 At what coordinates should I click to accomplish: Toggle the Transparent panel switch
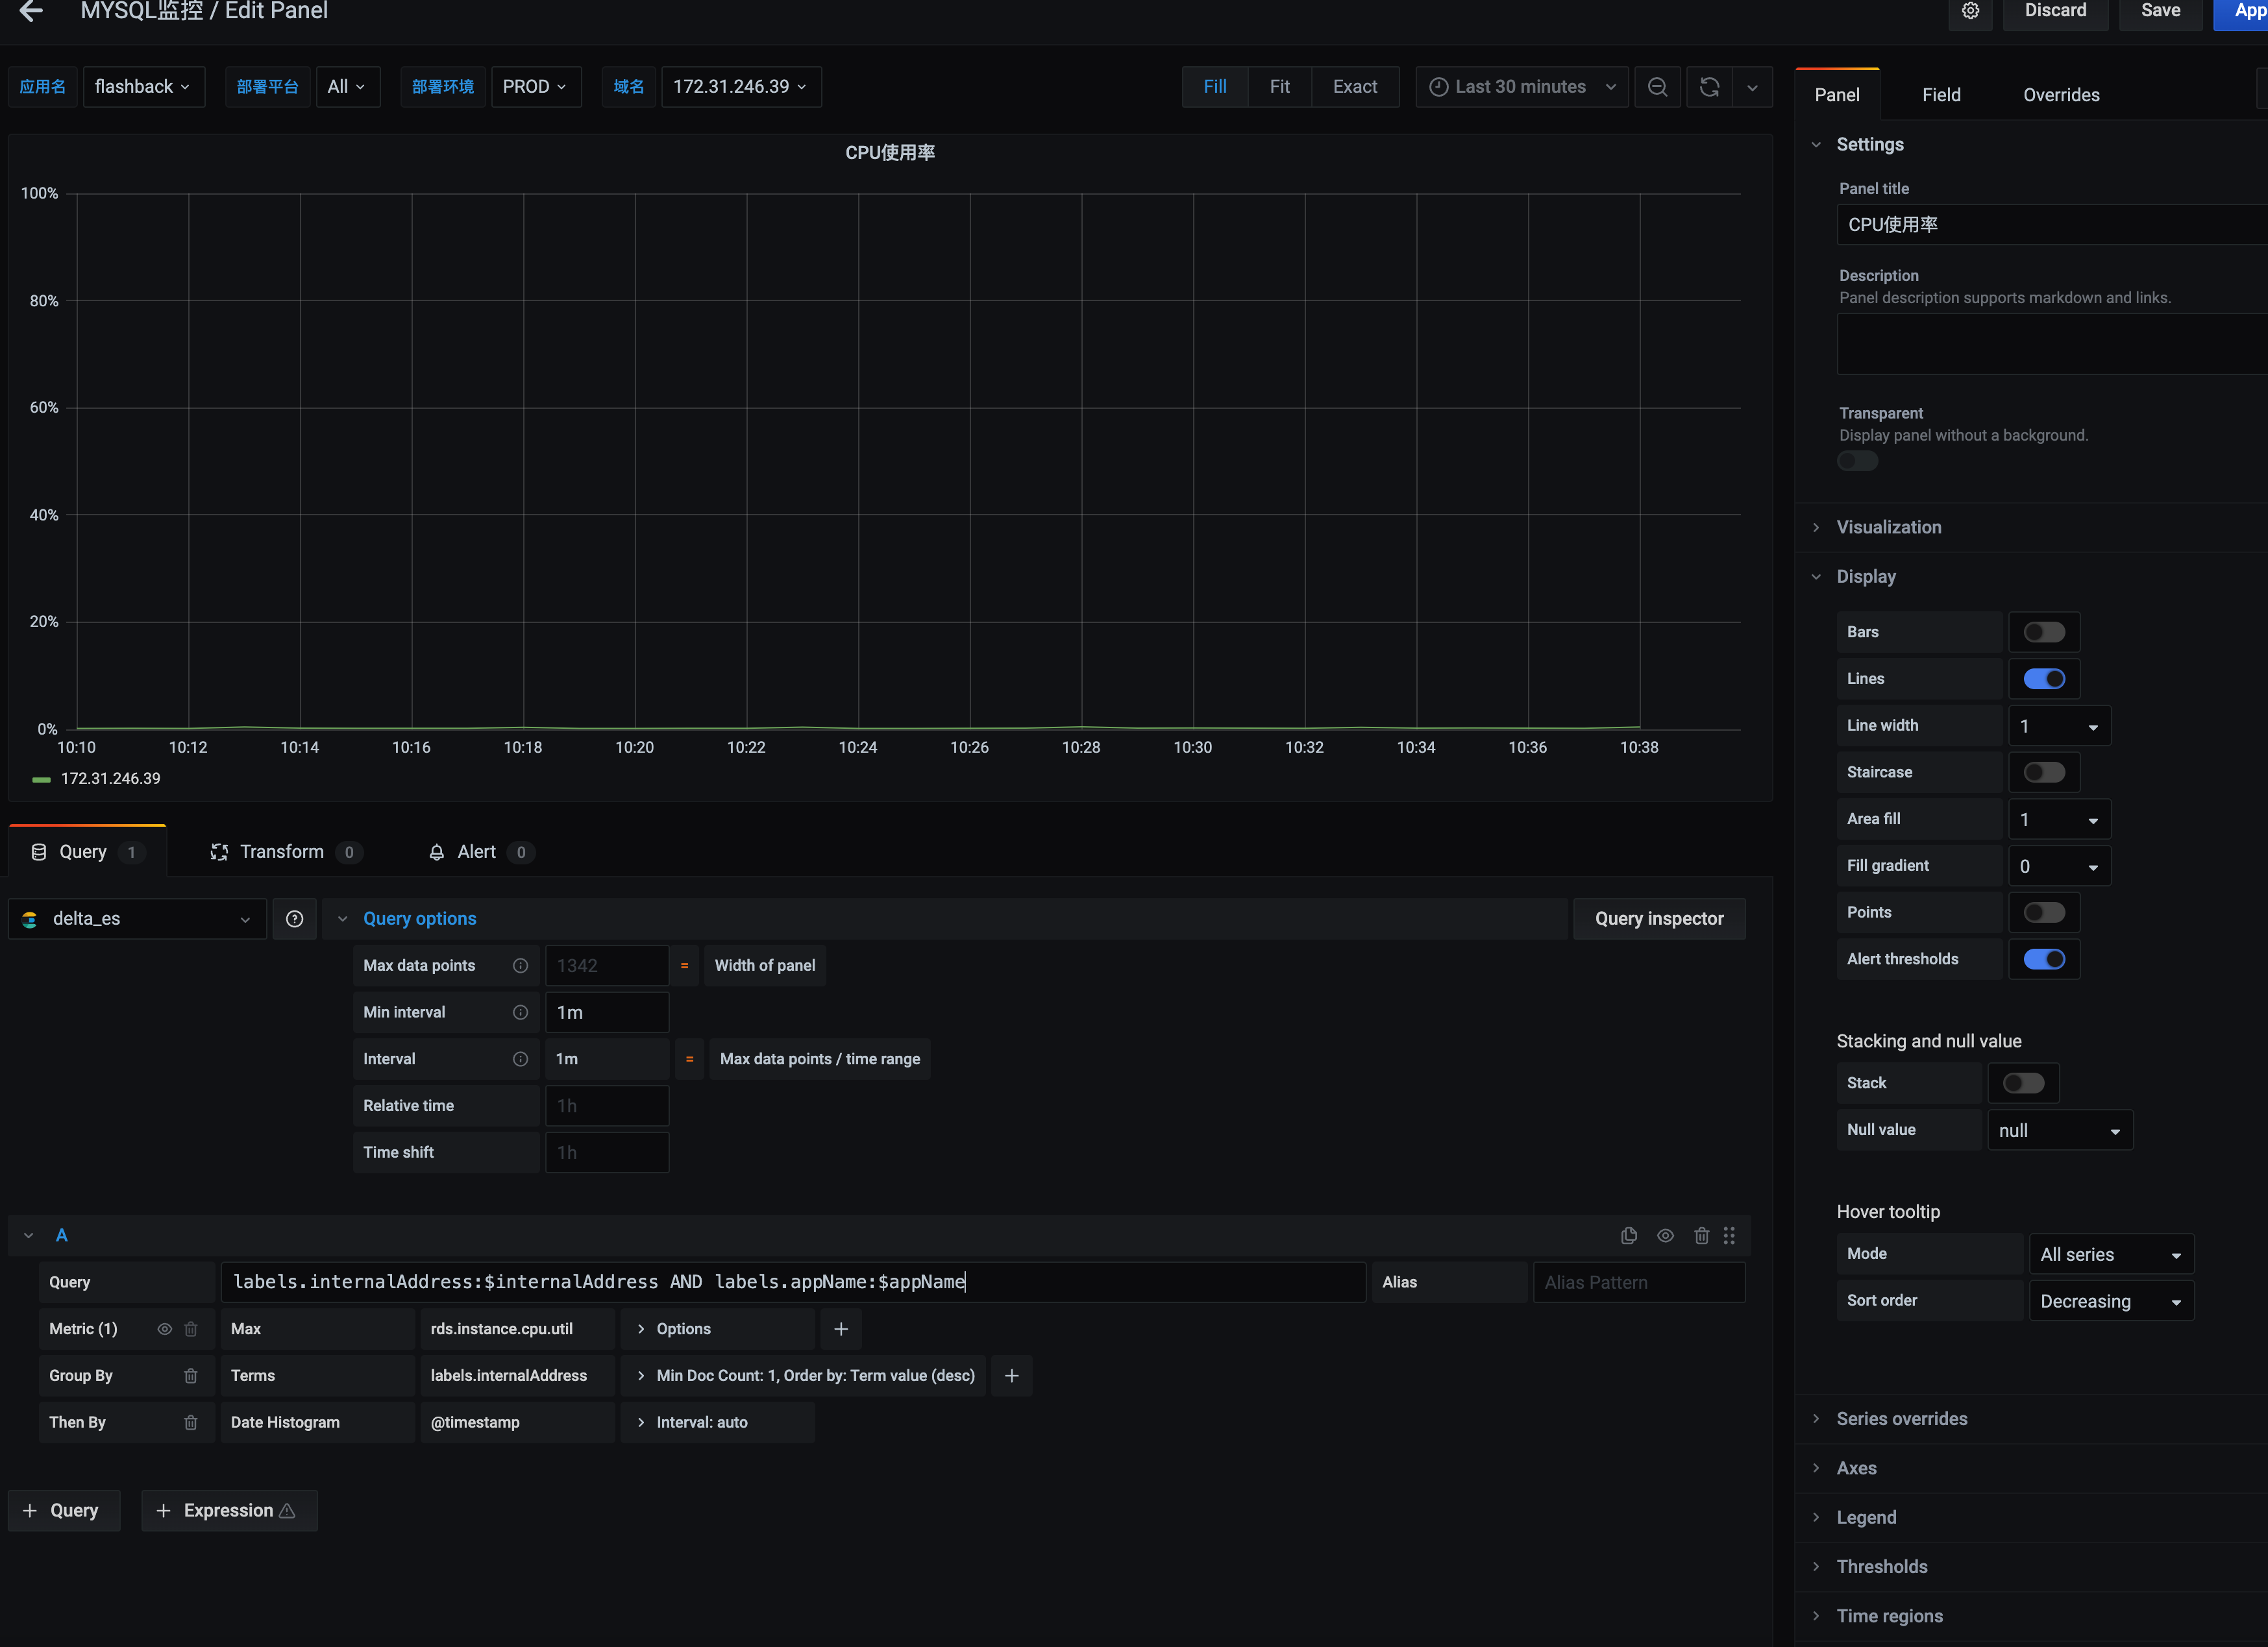tap(1858, 461)
